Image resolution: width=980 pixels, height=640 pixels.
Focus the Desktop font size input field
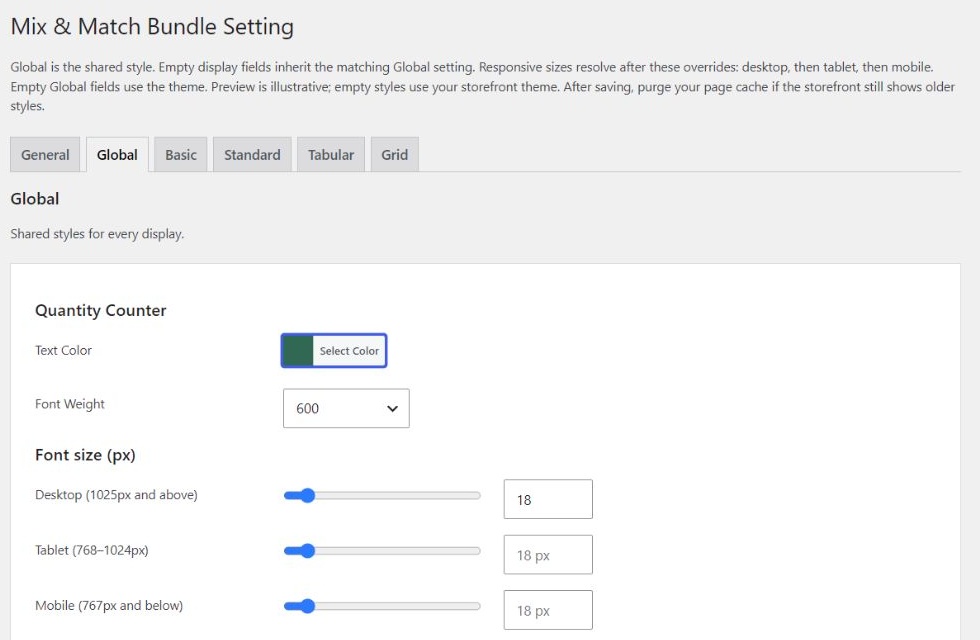548,499
